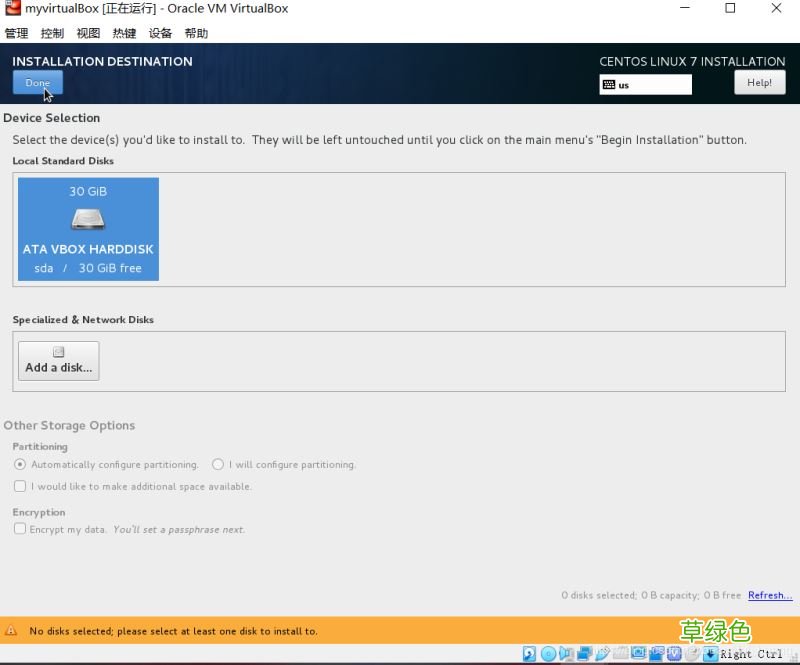Click the audio status icon in the status bar

coord(565,655)
